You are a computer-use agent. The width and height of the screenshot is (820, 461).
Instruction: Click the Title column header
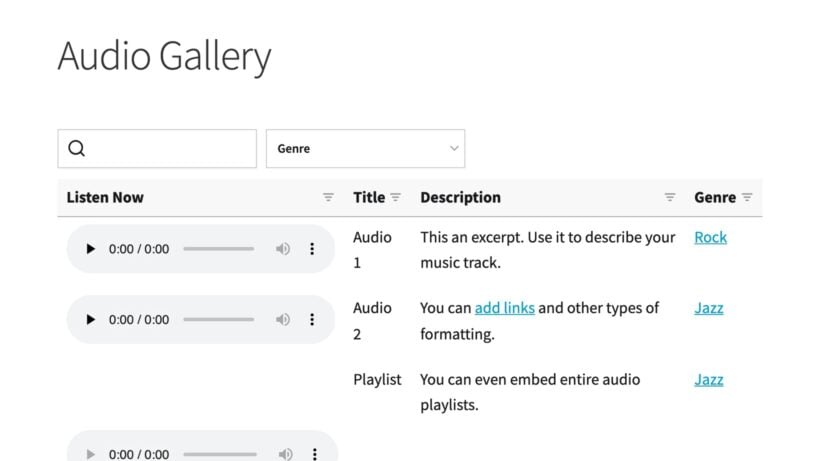(369, 197)
